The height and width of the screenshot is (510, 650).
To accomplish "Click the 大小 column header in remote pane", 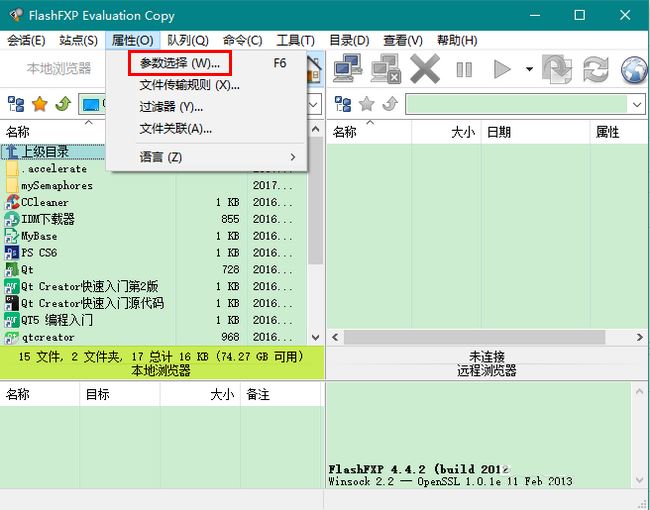I will (462, 132).
